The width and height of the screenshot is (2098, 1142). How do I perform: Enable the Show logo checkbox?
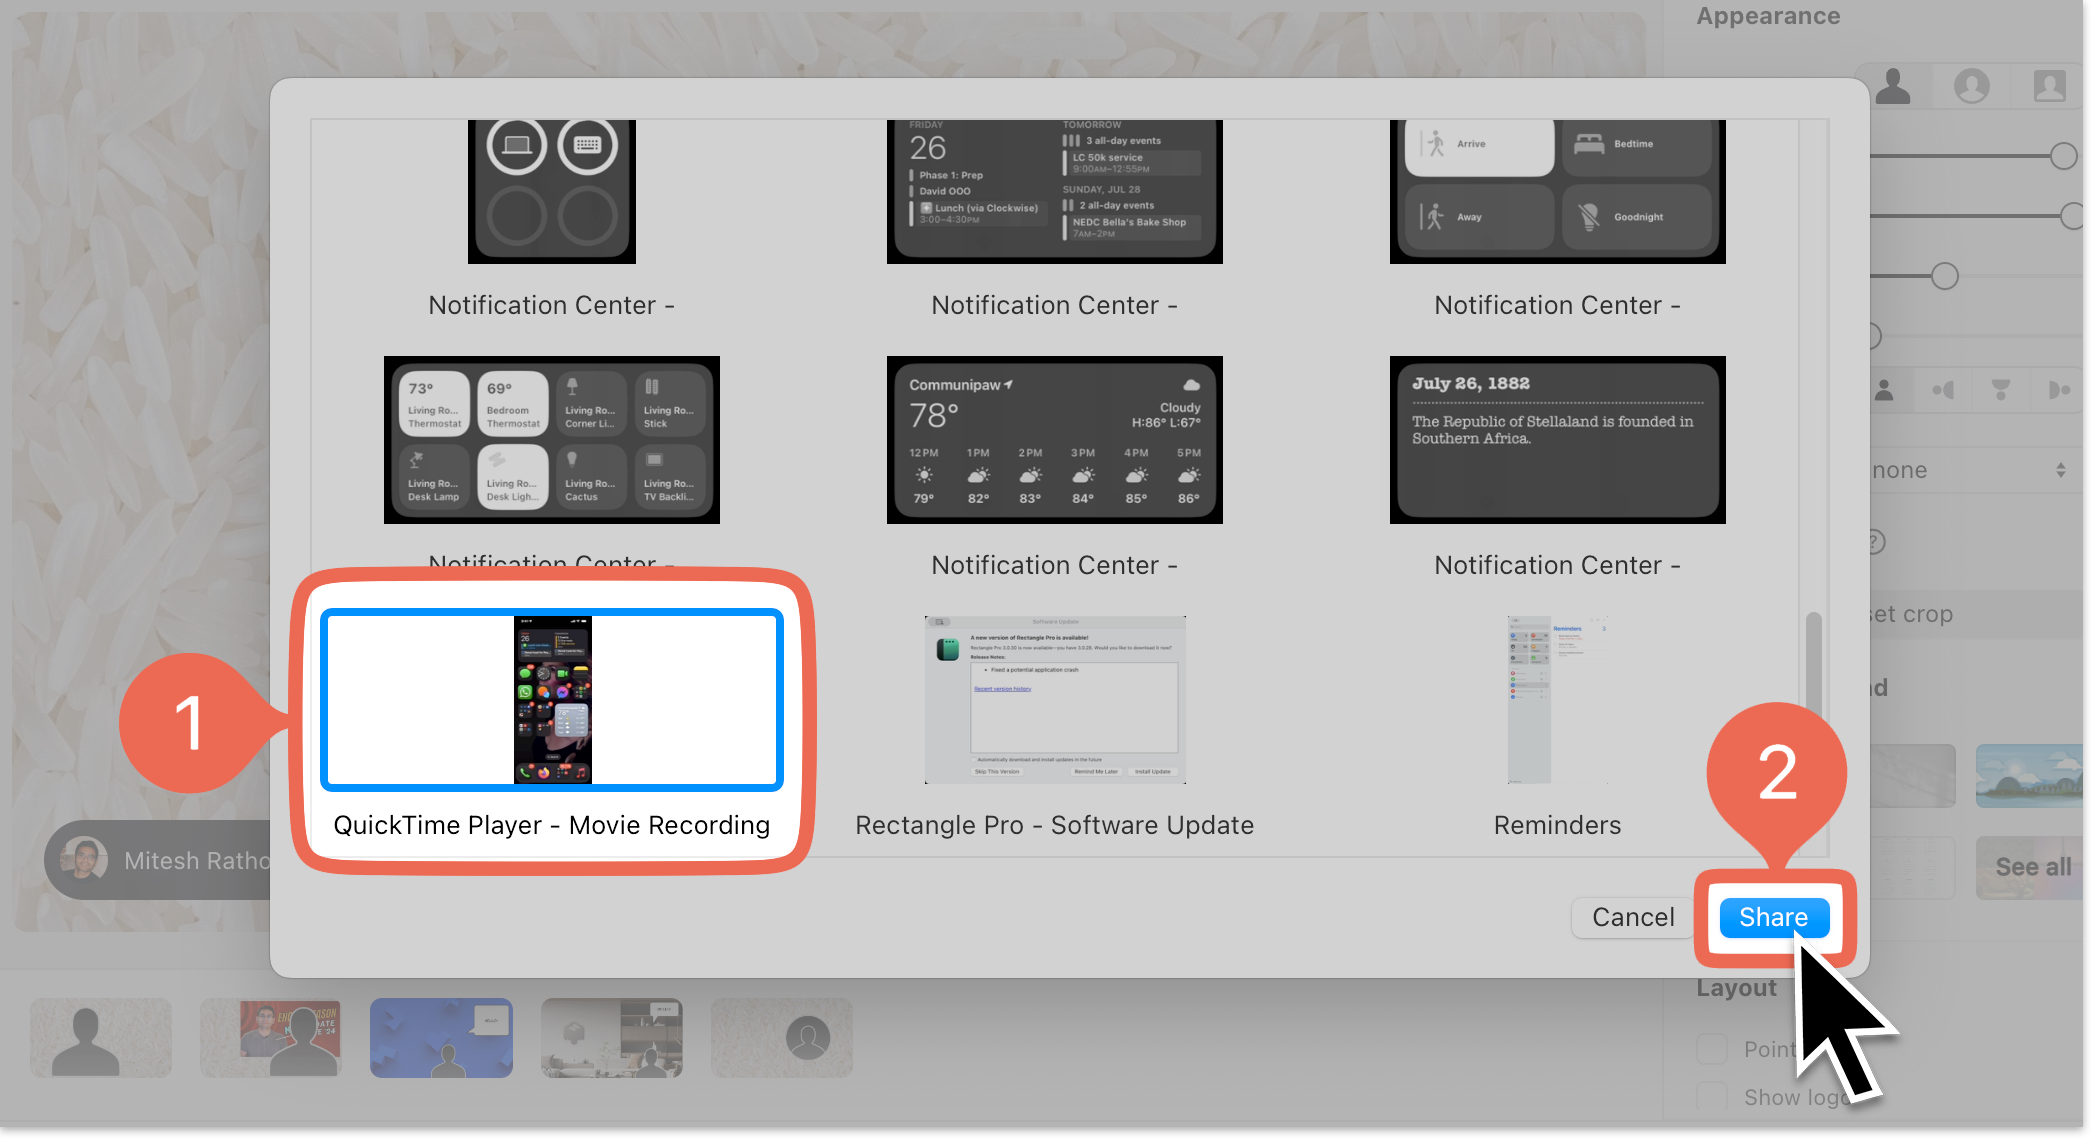(1712, 1098)
